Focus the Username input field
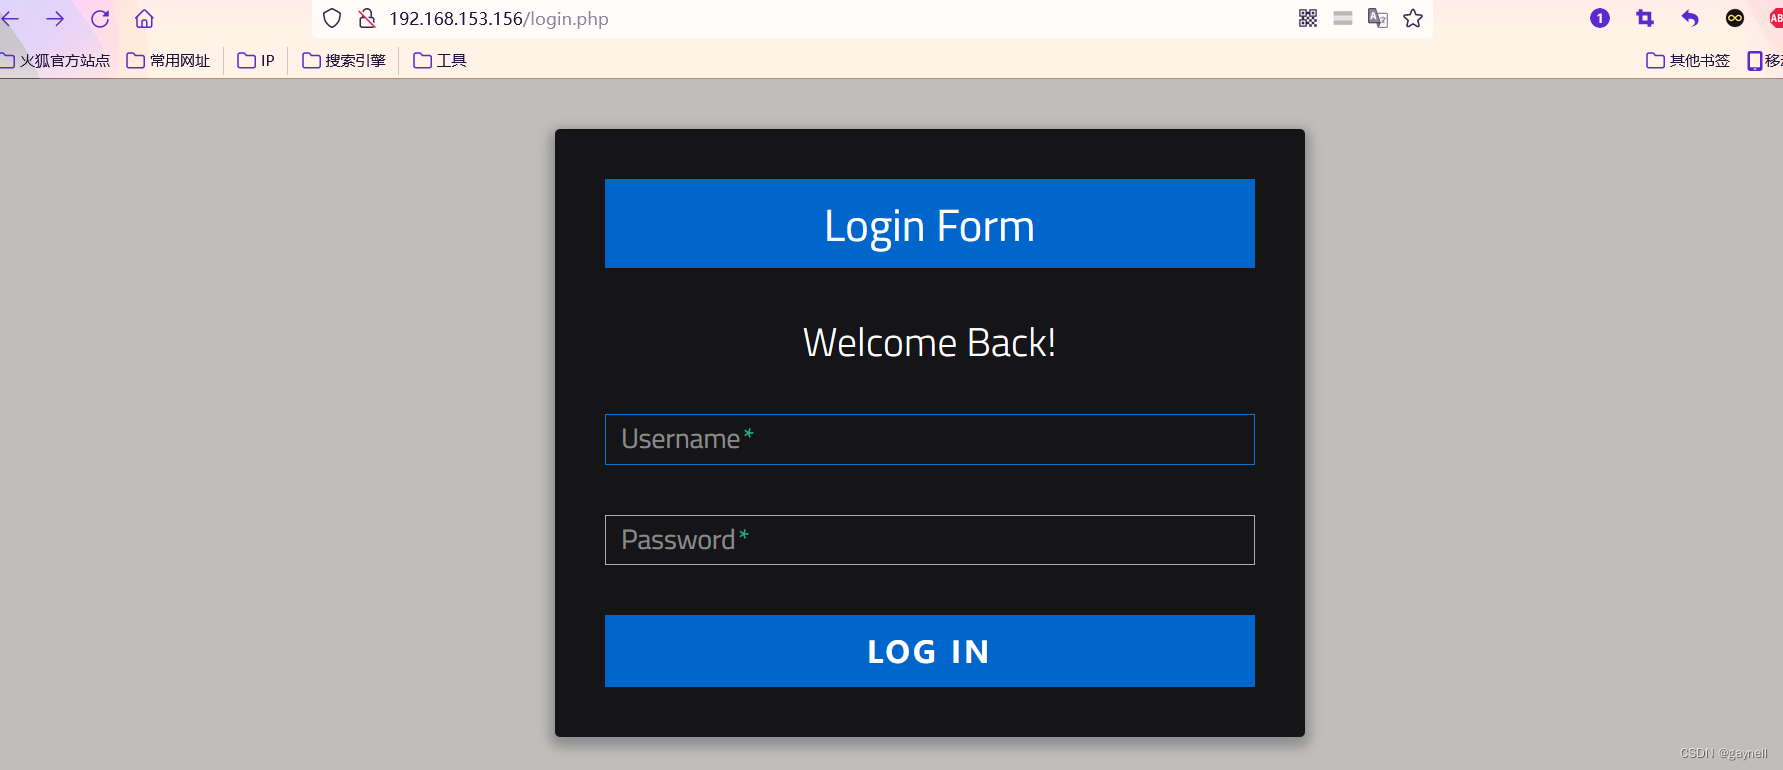1783x770 pixels. [930, 439]
